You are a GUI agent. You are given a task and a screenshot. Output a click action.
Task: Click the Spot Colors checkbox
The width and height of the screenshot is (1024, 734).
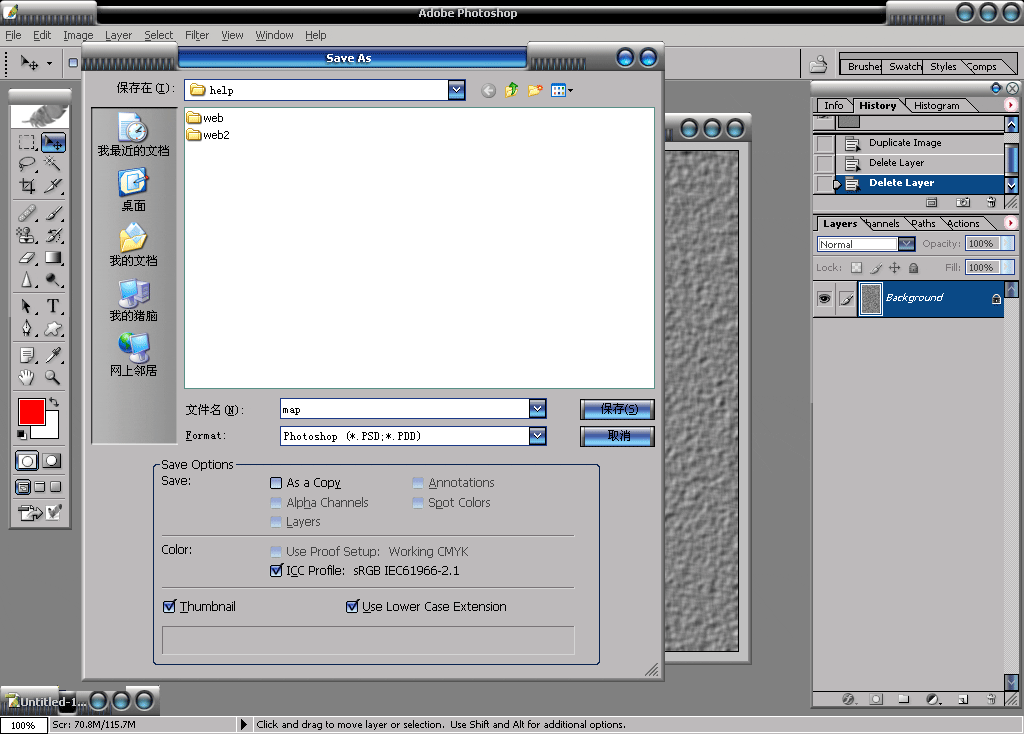418,503
